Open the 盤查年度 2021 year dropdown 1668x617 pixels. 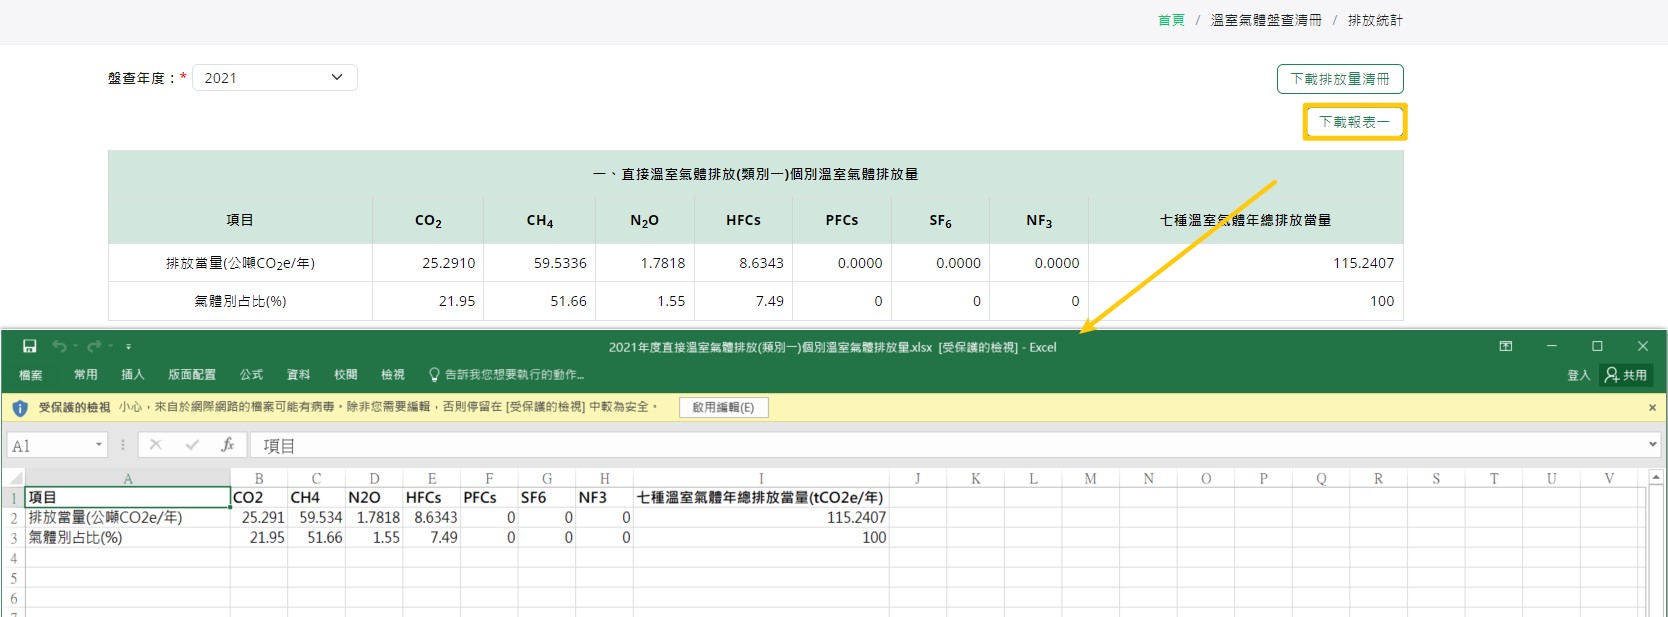[275, 78]
